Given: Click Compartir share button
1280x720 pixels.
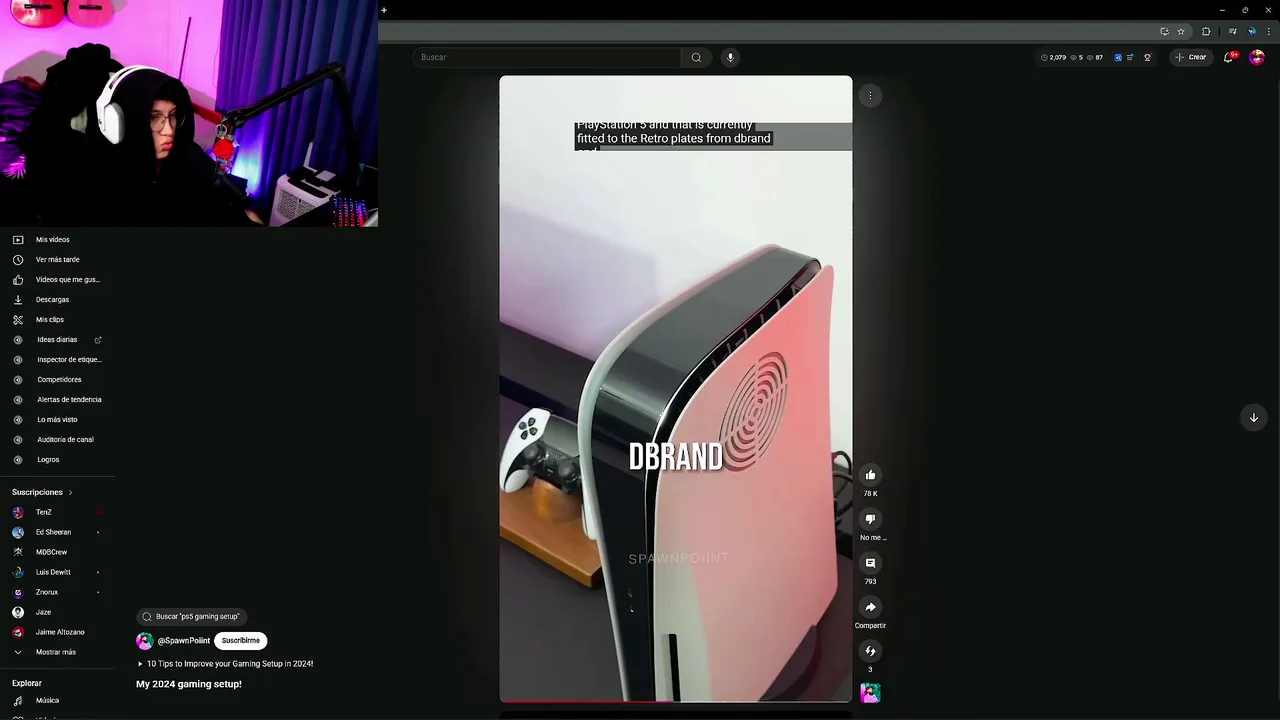Looking at the screenshot, I should (x=870, y=607).
